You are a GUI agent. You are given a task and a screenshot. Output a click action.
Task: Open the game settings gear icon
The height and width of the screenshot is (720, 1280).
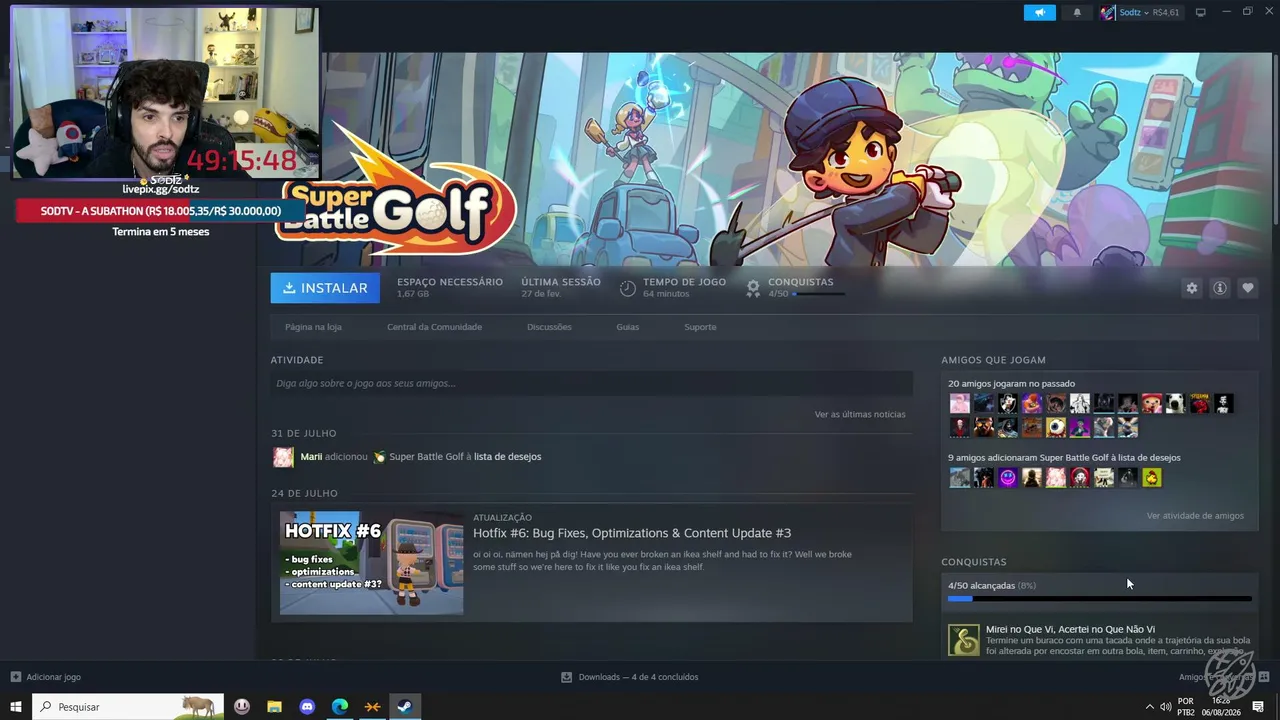point(1191,288)
